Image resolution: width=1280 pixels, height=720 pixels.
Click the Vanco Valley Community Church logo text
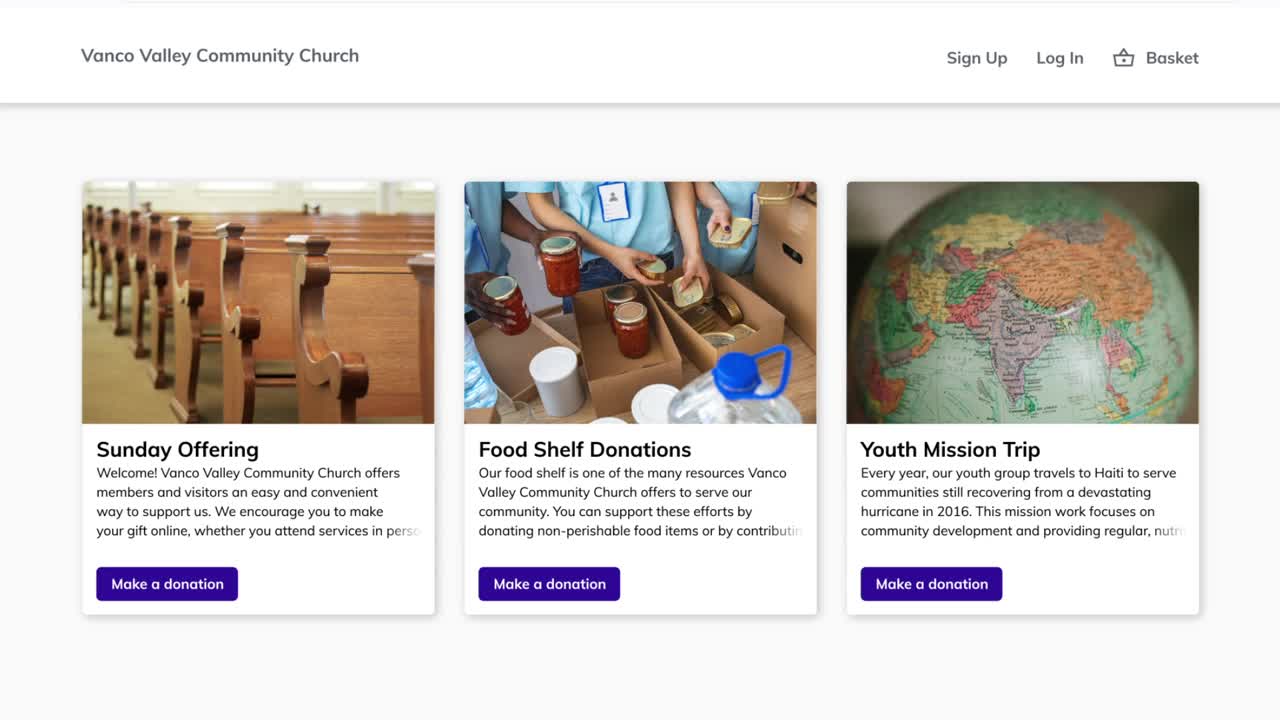pyautogui.click(x=220, y=55)
